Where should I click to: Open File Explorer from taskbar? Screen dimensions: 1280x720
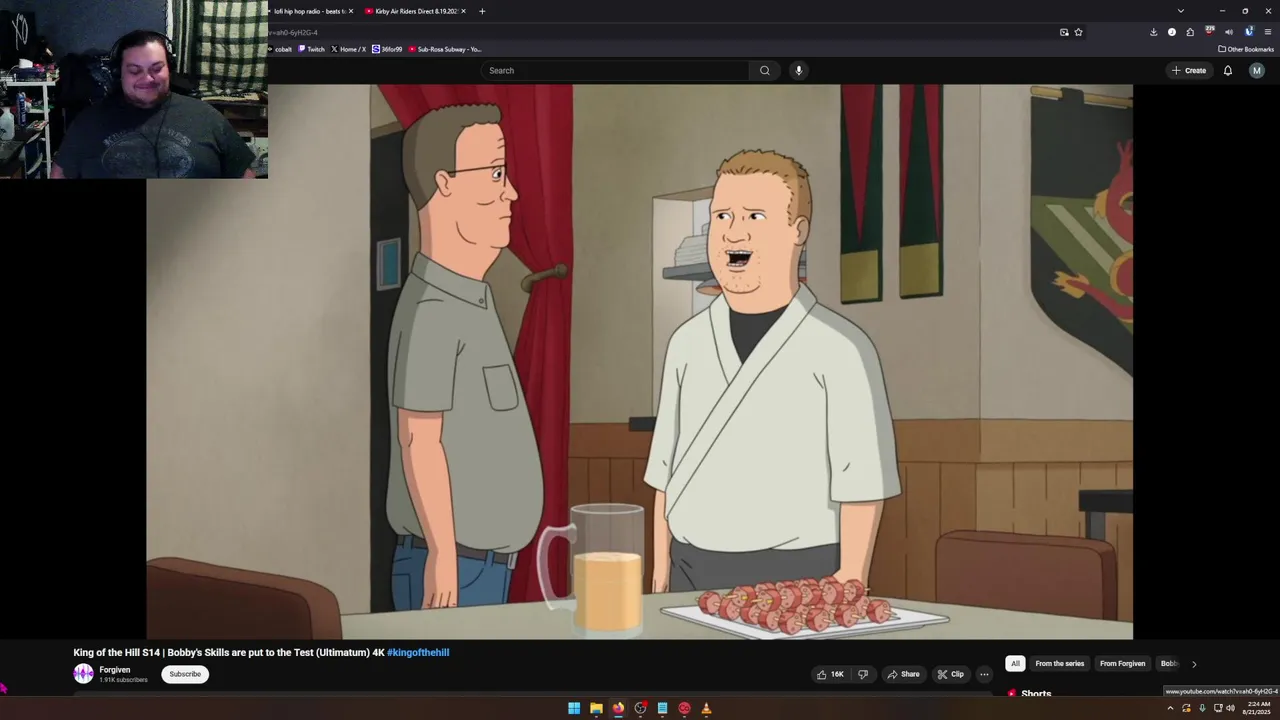coord(596,708)
